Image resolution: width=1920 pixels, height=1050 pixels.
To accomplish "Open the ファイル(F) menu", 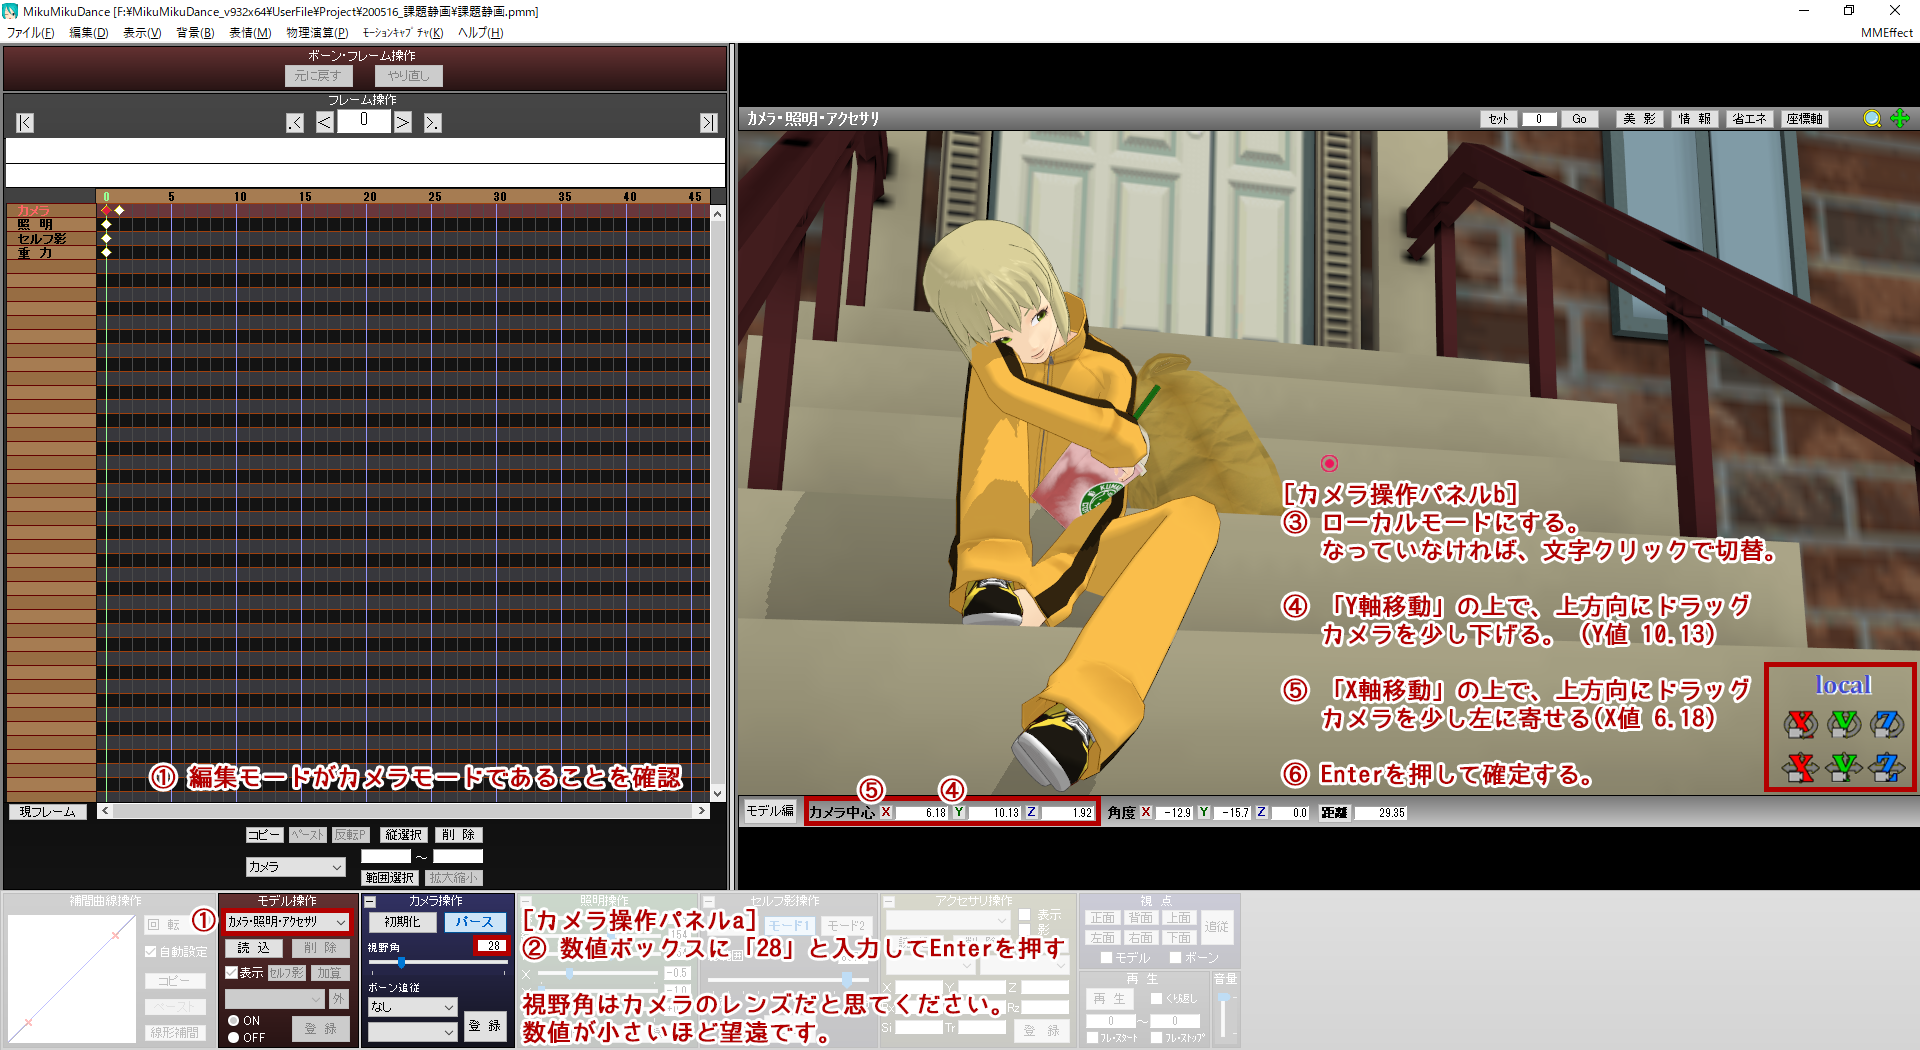I will coord(30,33).
